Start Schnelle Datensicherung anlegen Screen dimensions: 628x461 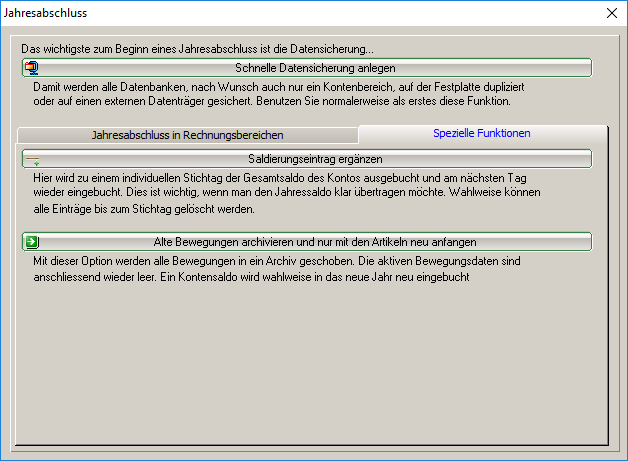tap(307, 68)
